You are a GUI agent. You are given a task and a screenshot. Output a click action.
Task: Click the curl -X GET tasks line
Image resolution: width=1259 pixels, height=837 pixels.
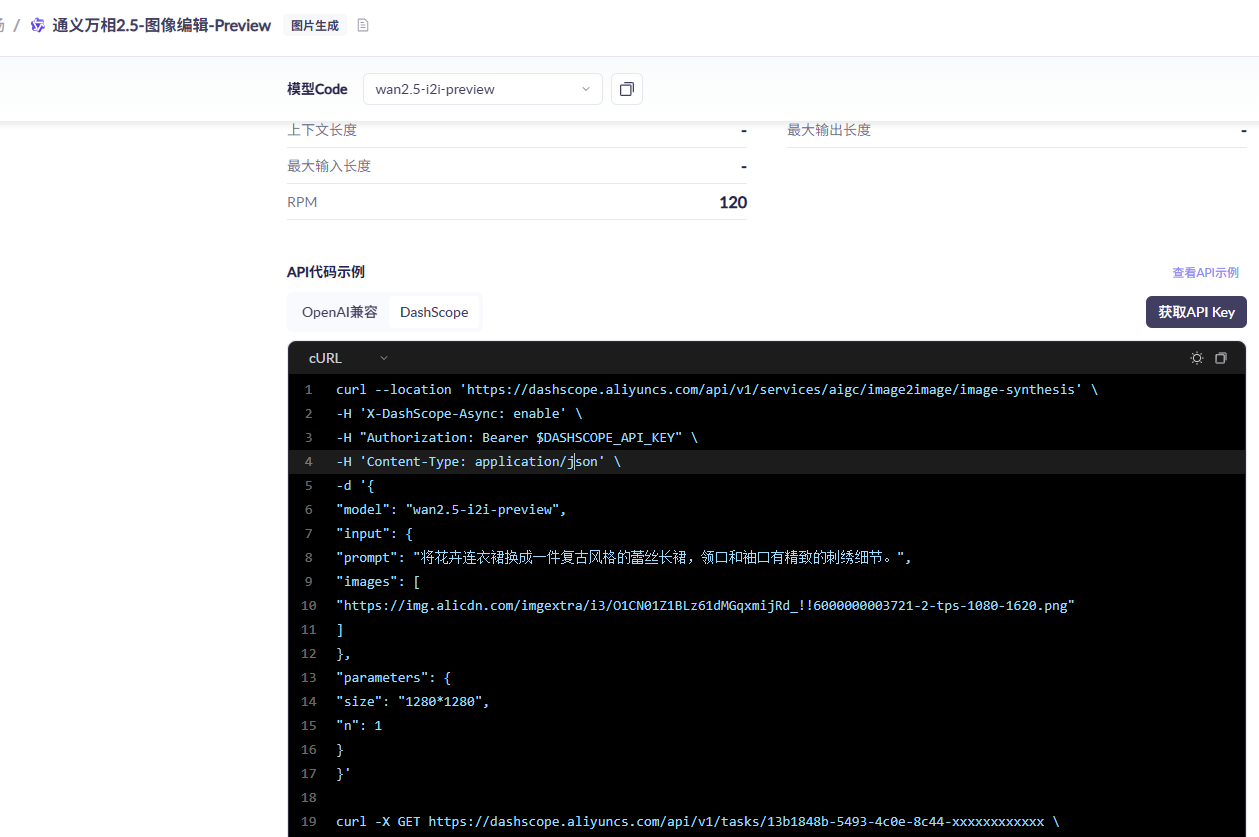tap(697, 822)
